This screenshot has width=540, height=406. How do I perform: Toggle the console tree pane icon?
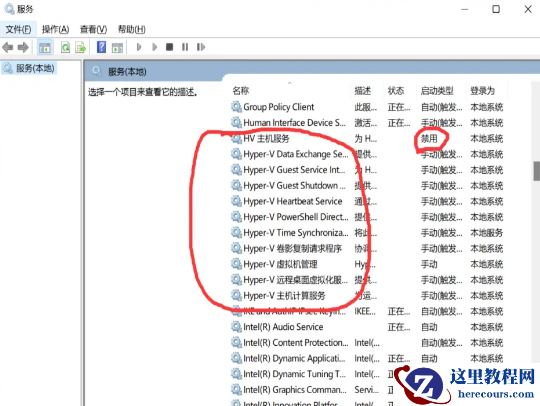click(45, 47)
